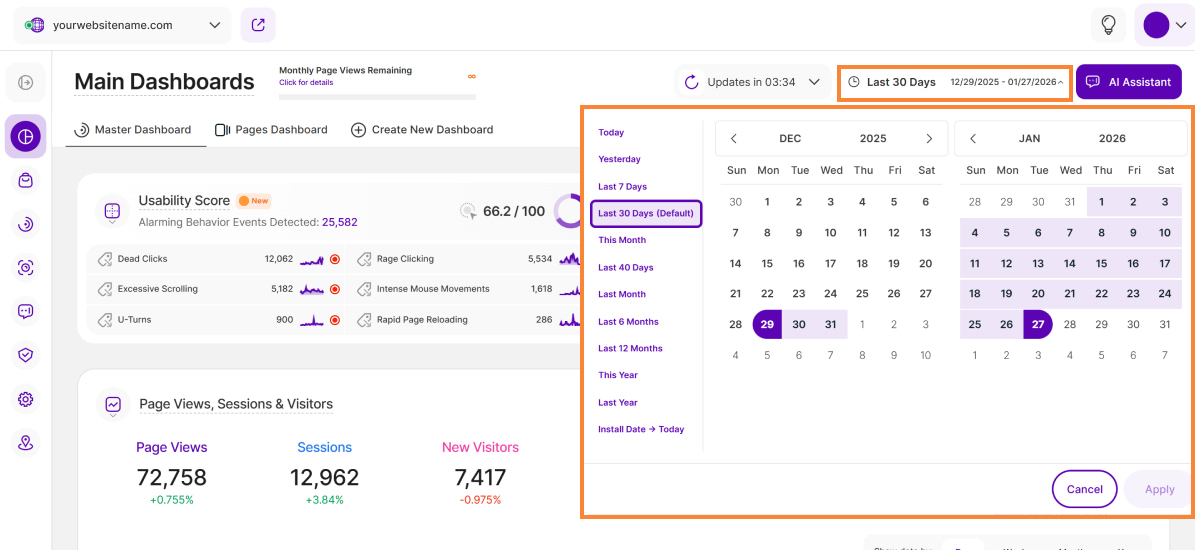This screenshot has width=1195, height=550.
Task: Launch the AI Assistant button
Action: click(x=1128, y=82)
